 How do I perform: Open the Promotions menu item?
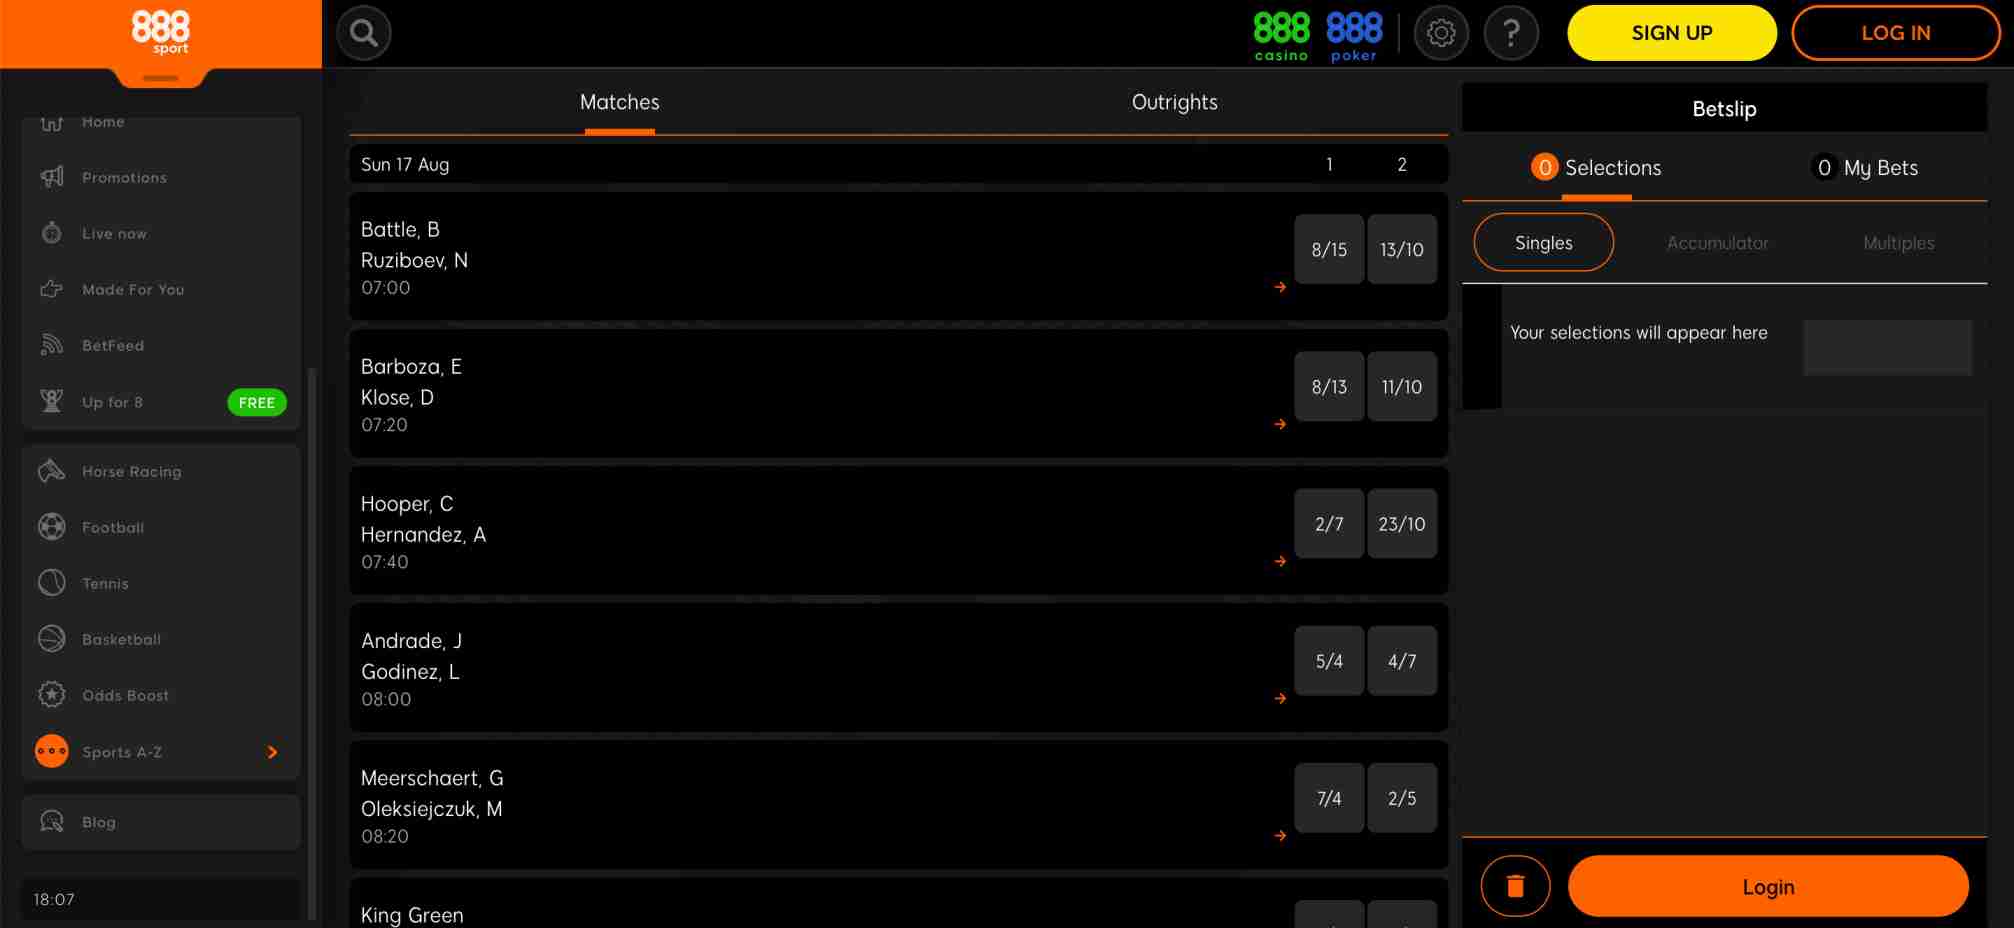161,177
